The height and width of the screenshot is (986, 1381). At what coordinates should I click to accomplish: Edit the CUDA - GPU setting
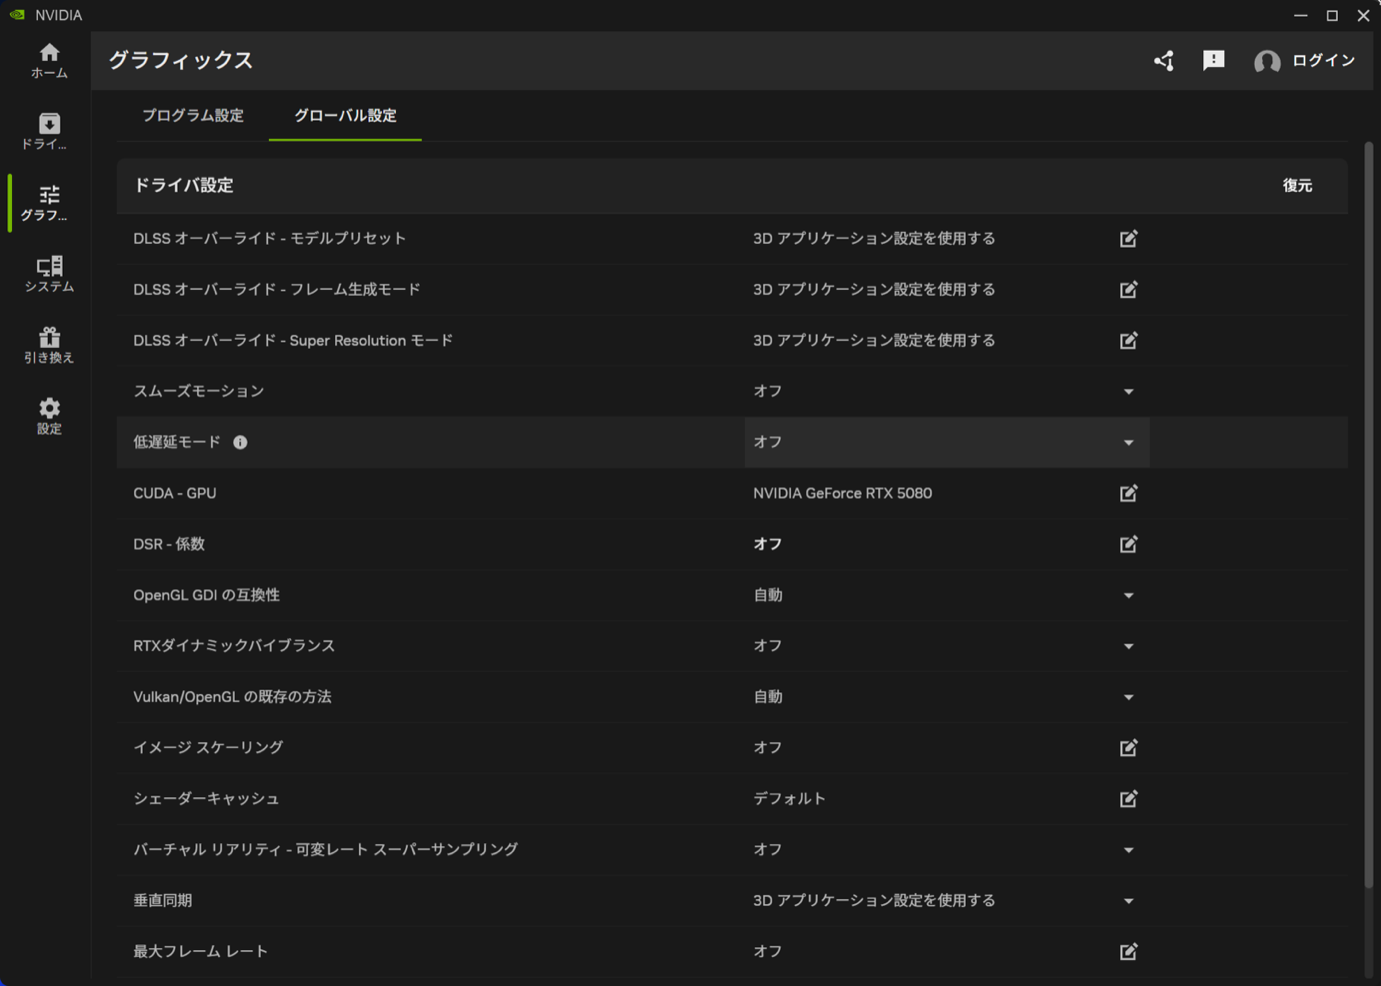click(x=1128, y=493)
